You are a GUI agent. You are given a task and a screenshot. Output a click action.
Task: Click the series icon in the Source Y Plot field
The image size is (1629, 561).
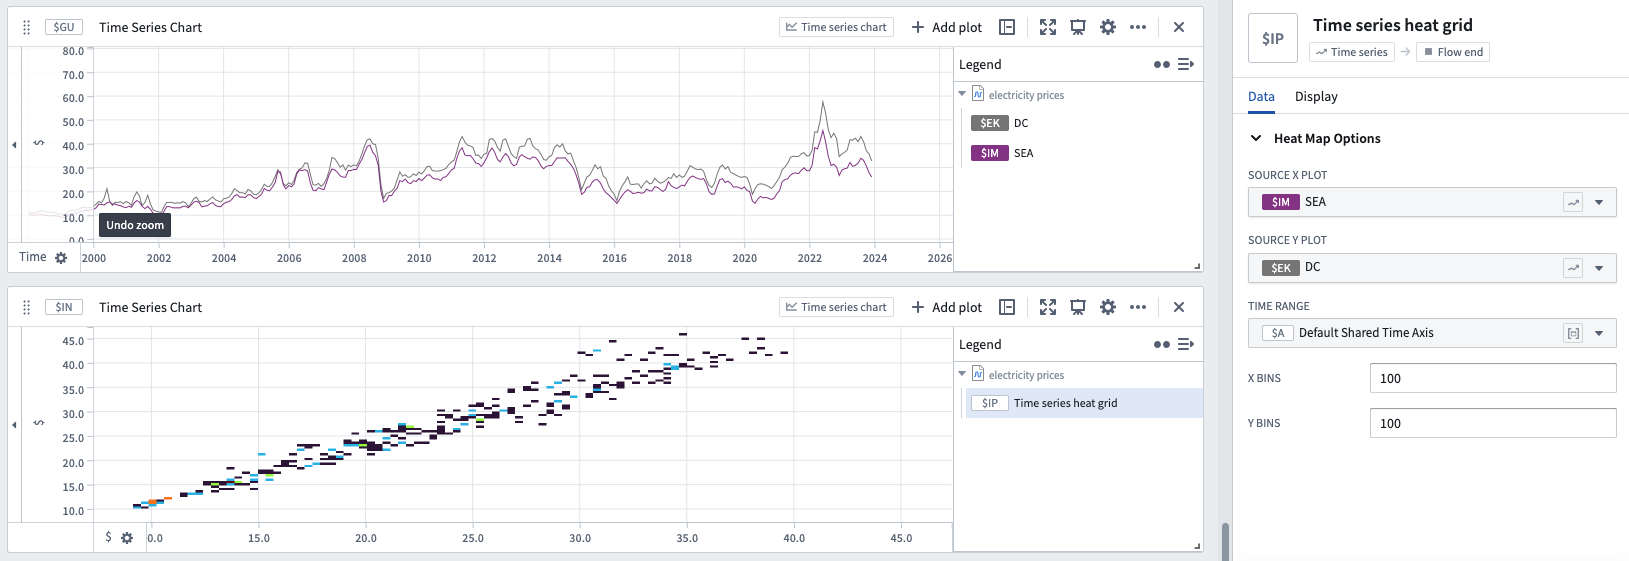click(x=1573, y=268)
